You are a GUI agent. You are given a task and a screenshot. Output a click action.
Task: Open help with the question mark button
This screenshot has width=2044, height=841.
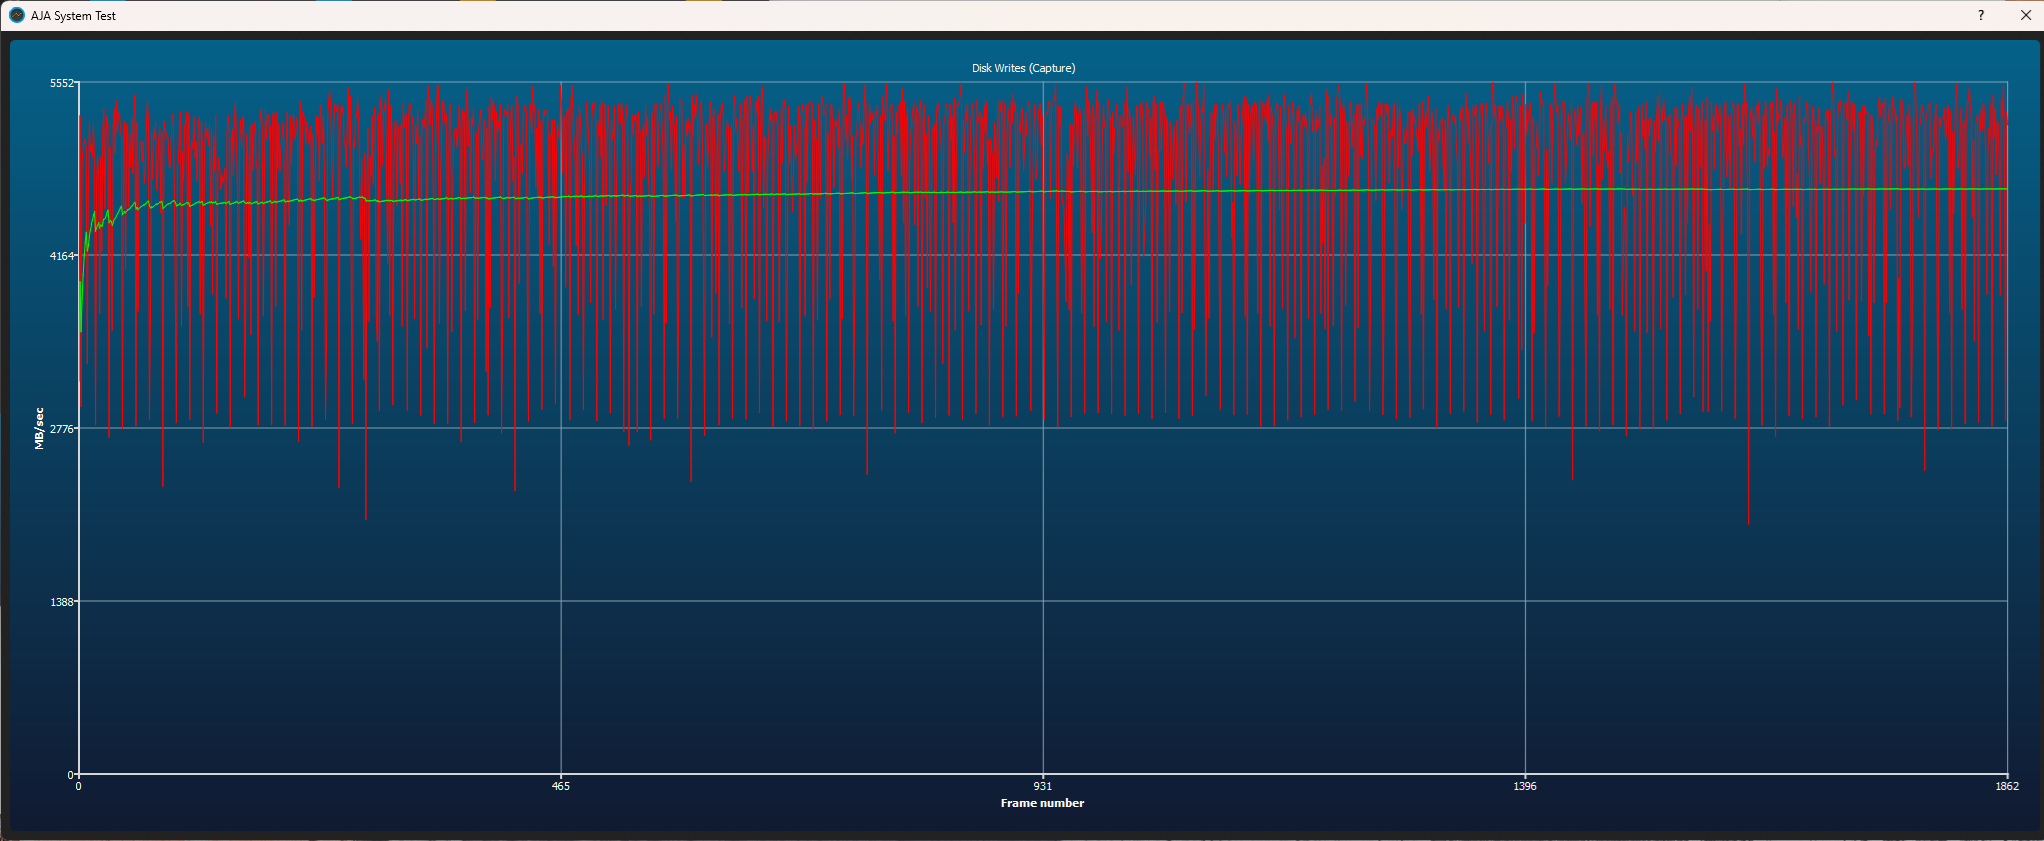1981,15
